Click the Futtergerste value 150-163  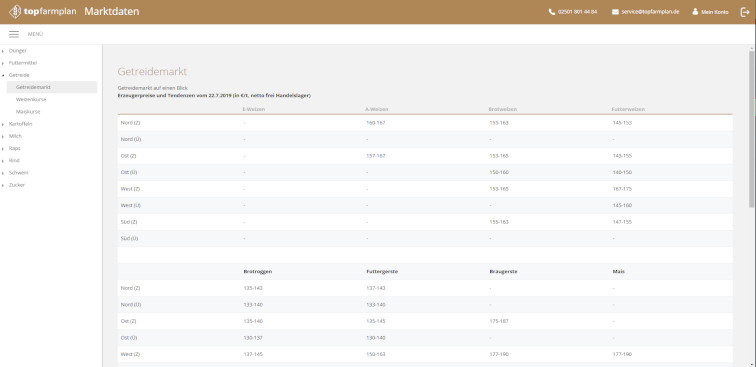(376, 354)
